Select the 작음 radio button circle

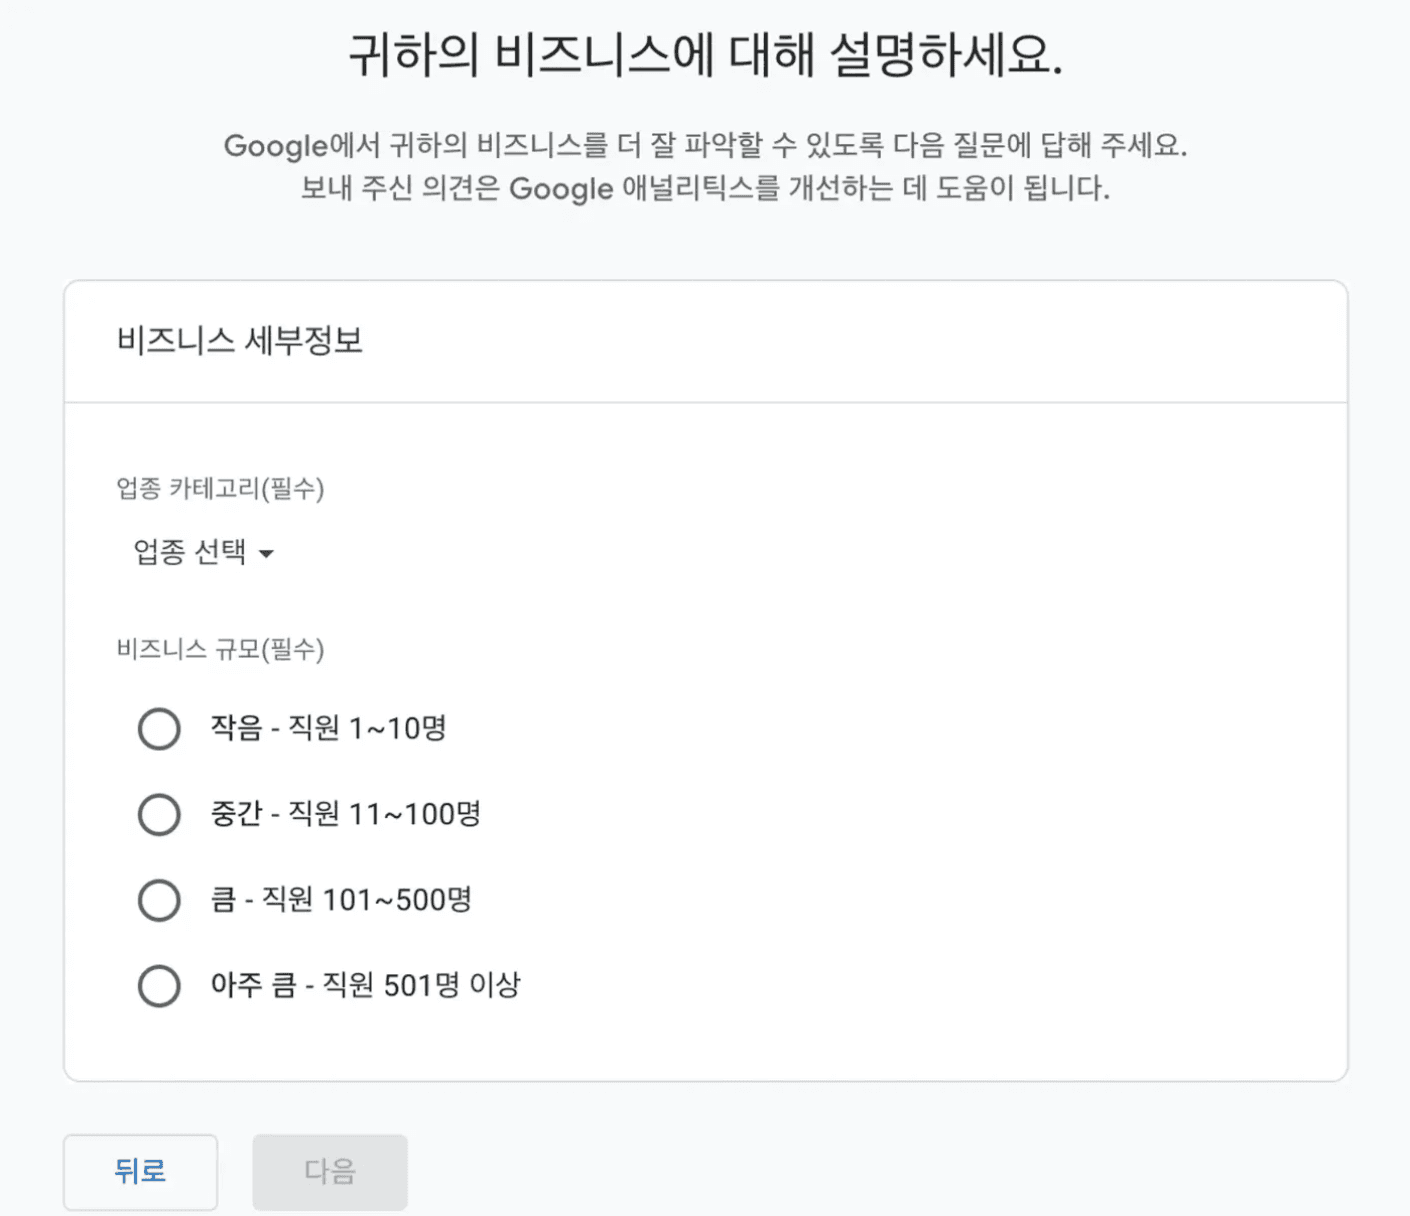tap(159, 729)
